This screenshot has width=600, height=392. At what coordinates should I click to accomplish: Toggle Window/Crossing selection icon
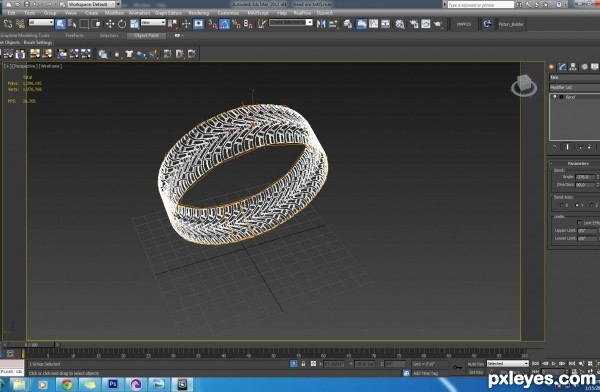tap(96, 24)
